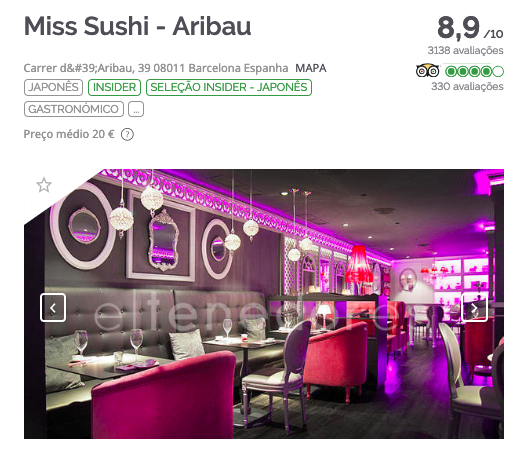Select the JAPONÊS cuisine tag
Viewport: 515px width, 455px height.
pyautogui.click(x=53, y=87)
